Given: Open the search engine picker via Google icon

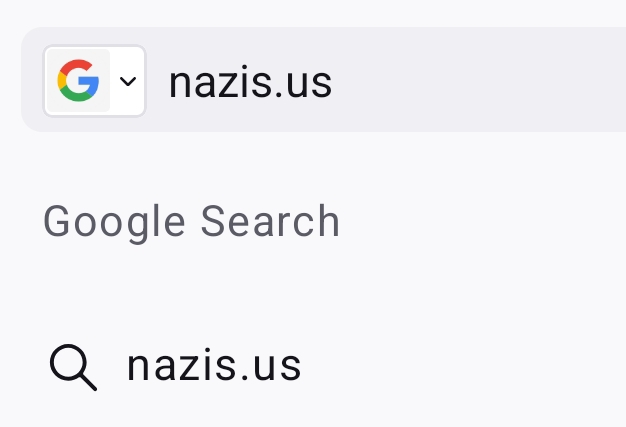Looking at the screenshot, I should point(78,81).
